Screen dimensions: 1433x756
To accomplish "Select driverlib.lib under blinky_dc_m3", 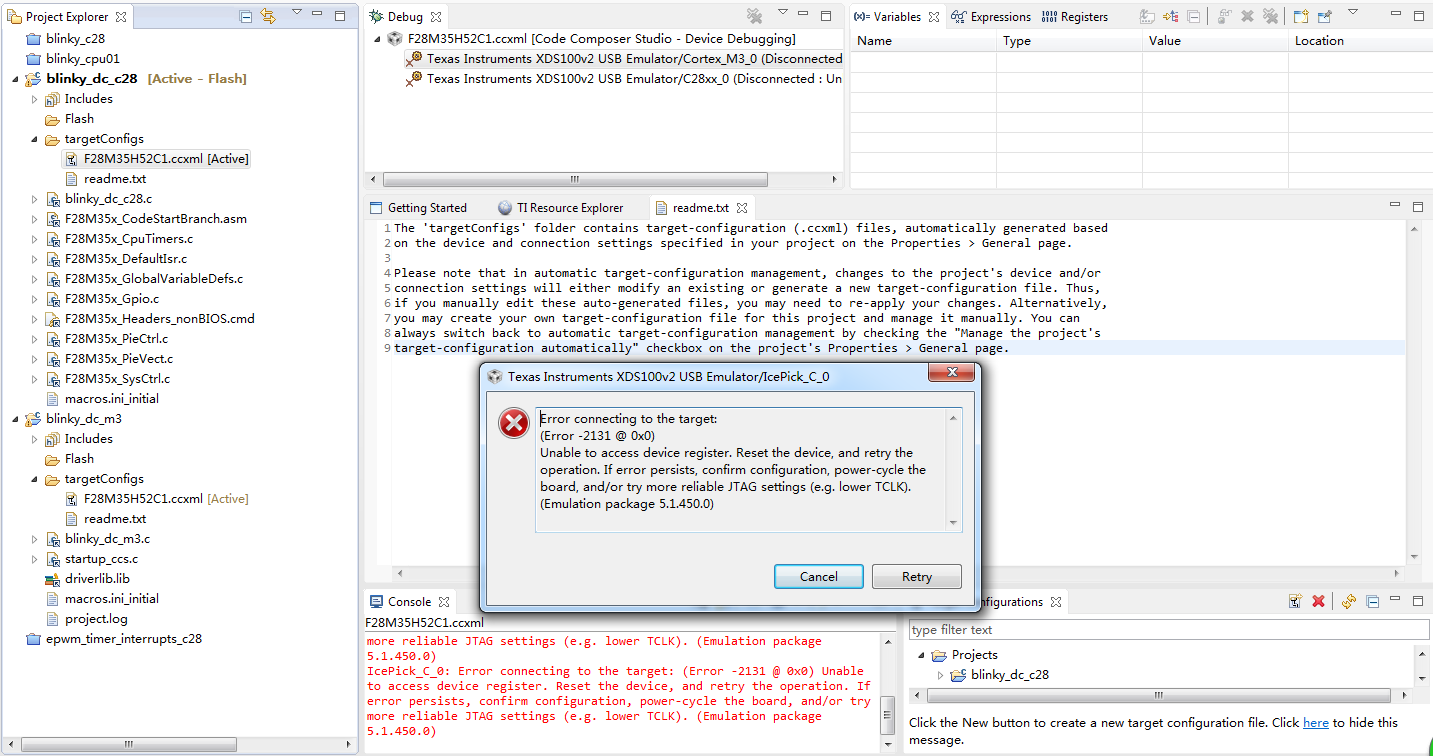I will 97,579.
